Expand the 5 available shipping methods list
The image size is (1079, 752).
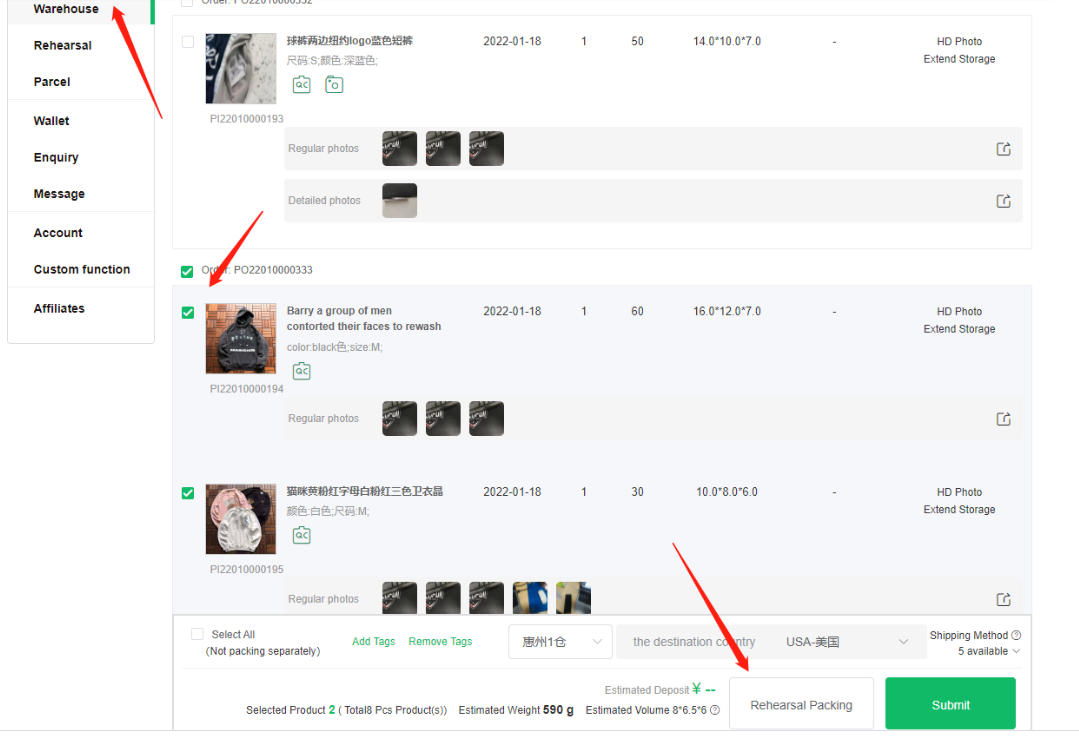(x=988, y=651)
